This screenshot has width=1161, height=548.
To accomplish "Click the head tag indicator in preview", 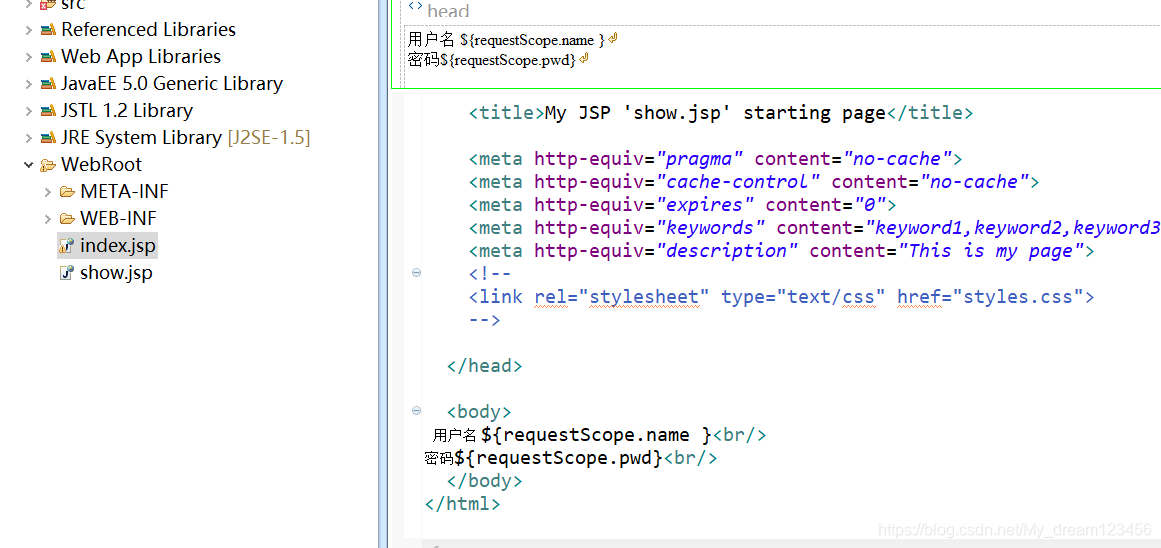I will pyautogui.click(x=440, y=10).
